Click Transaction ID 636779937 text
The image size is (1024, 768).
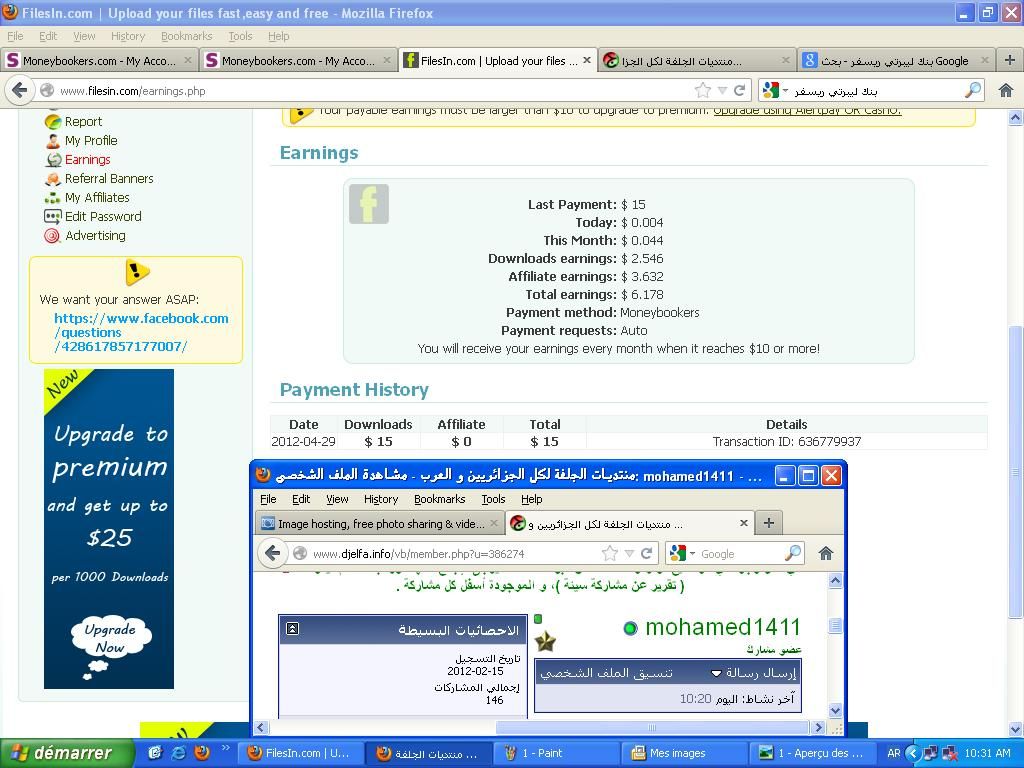pyautogui.click(x=787, y=441)
